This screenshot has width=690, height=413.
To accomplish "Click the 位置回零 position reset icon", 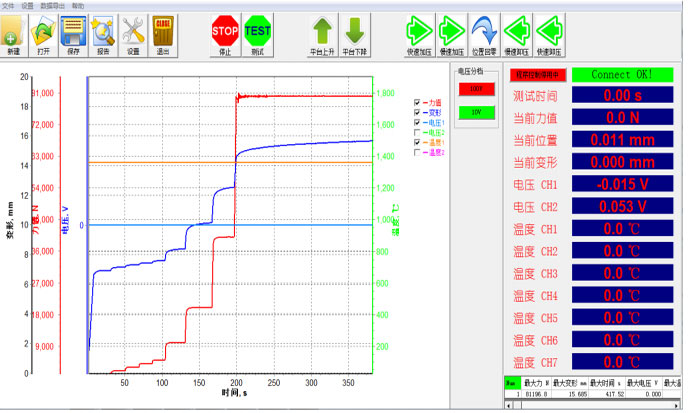I will (485, 34).
